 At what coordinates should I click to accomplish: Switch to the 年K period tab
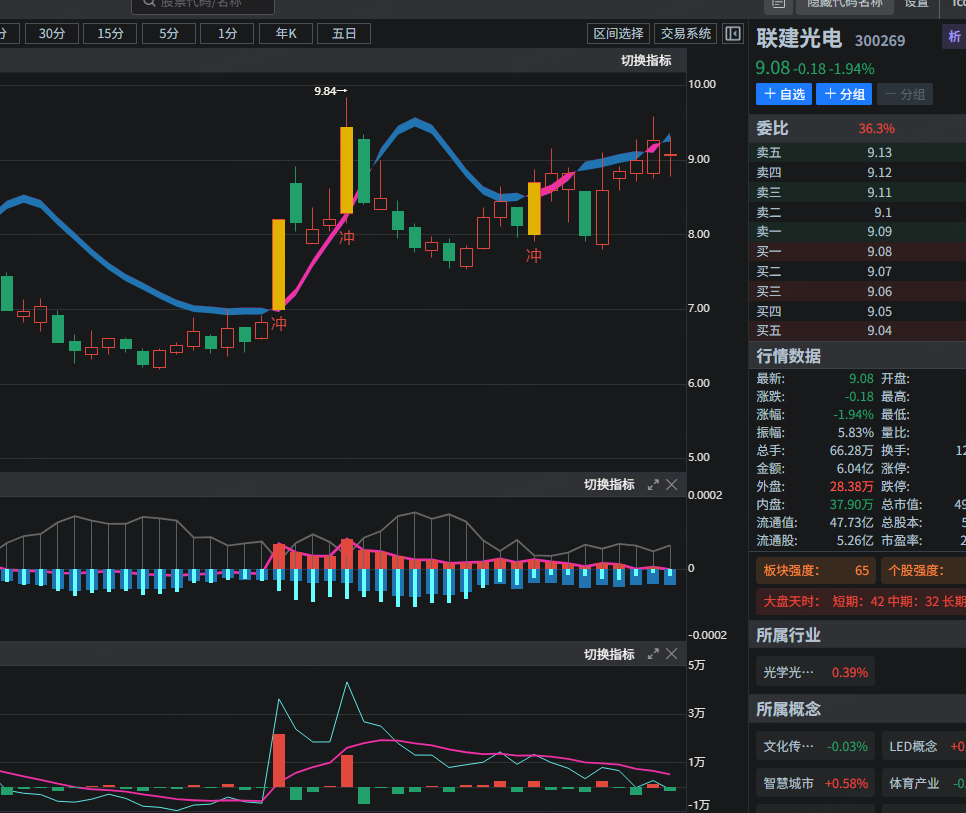[x=285, y=34]
